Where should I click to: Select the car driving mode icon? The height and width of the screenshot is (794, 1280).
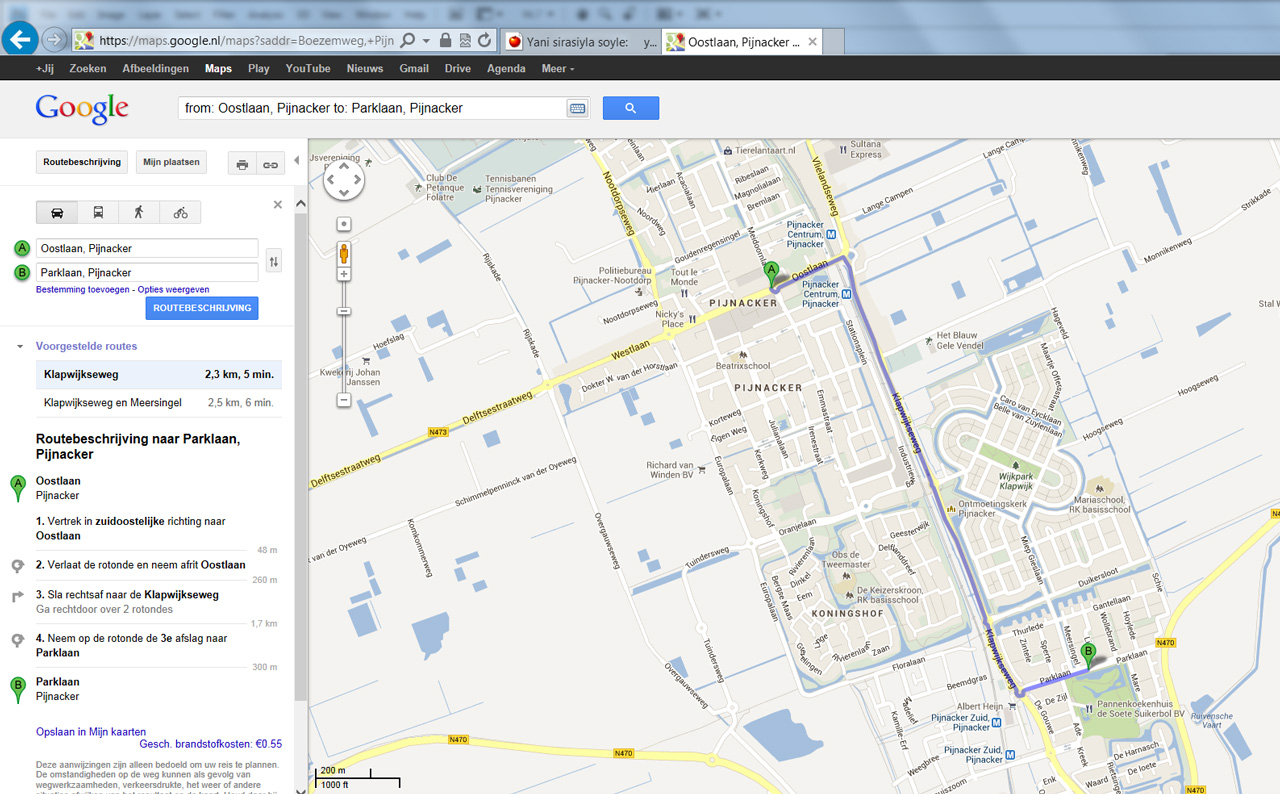(x=57, y=212)
